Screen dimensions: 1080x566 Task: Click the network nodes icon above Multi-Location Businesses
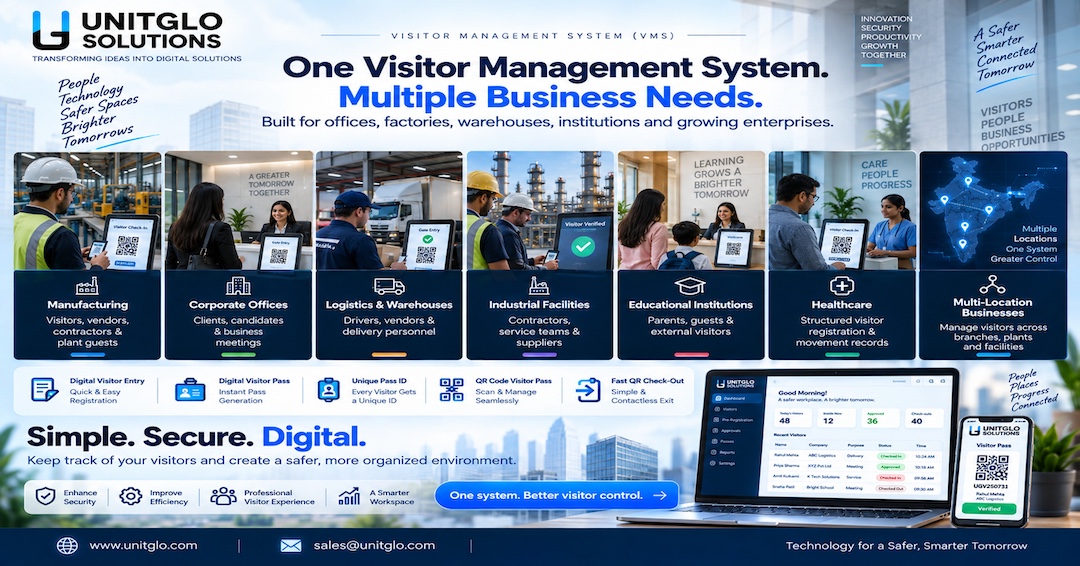[x=992, y=283]
